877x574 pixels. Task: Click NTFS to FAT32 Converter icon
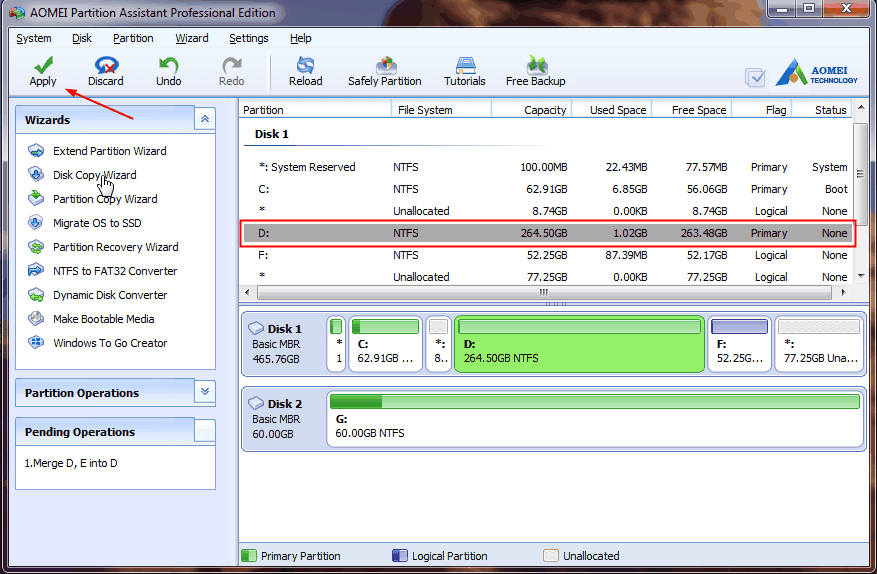36,270
